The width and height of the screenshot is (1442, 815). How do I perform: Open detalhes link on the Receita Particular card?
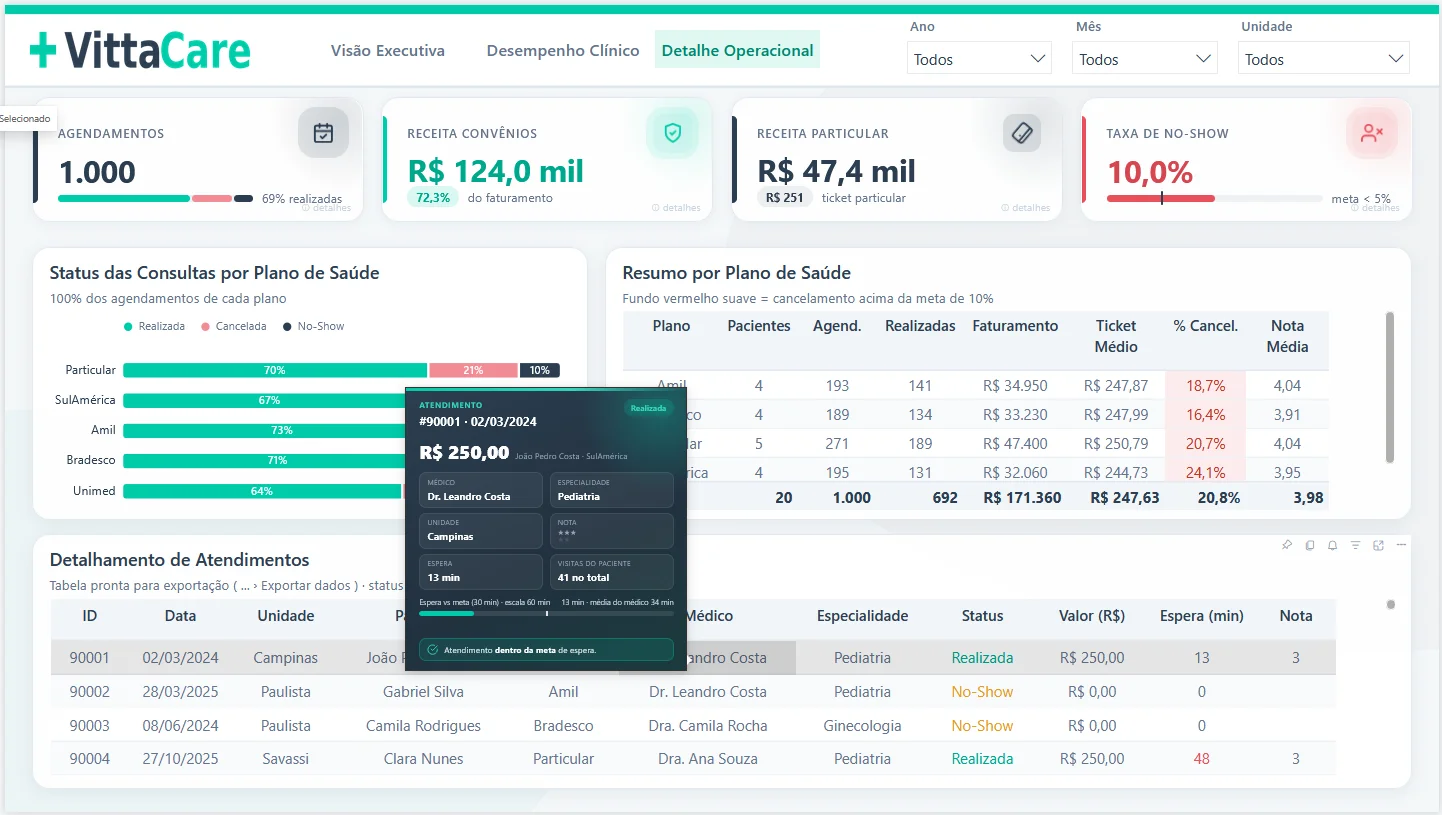click(1026, 208)
